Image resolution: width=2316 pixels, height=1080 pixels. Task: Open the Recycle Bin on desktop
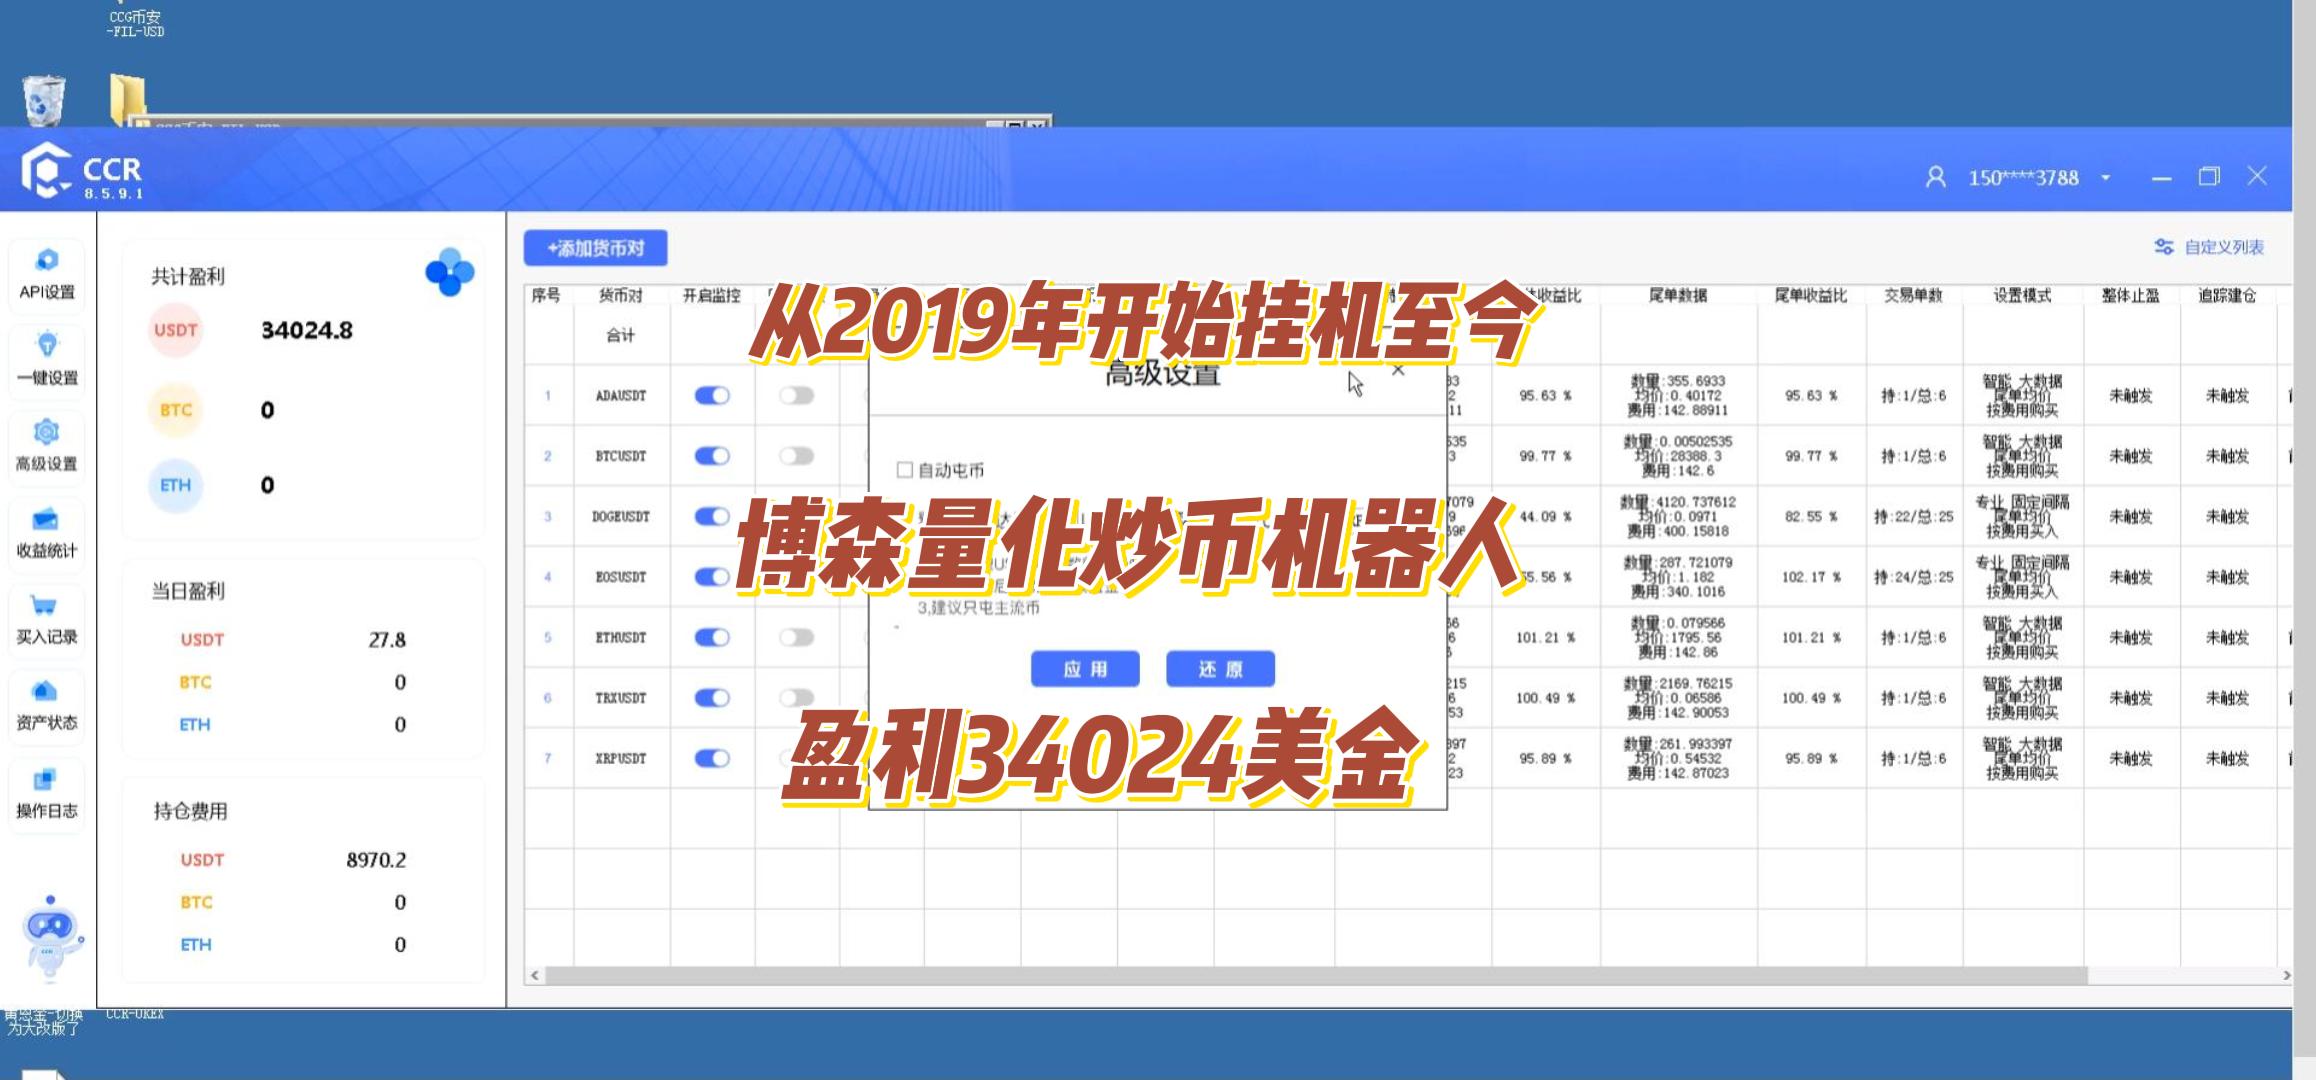(x=43, y=100)
